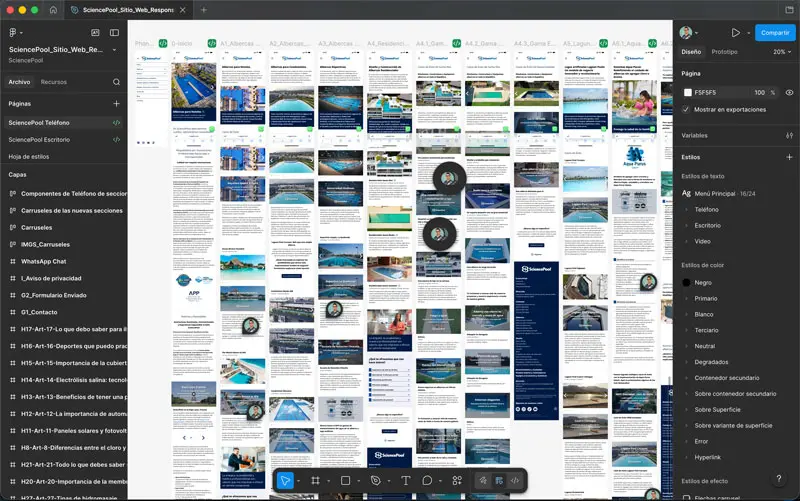
Task: Select the Menú Principal text style
Action: (714, 193)
